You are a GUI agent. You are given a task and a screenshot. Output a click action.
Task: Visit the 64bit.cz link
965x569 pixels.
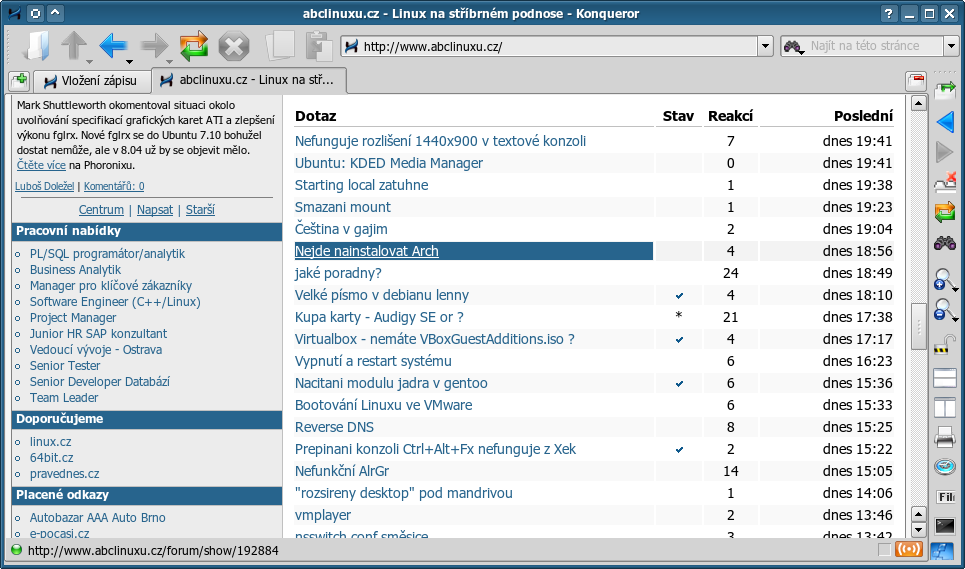click(52, 458)
